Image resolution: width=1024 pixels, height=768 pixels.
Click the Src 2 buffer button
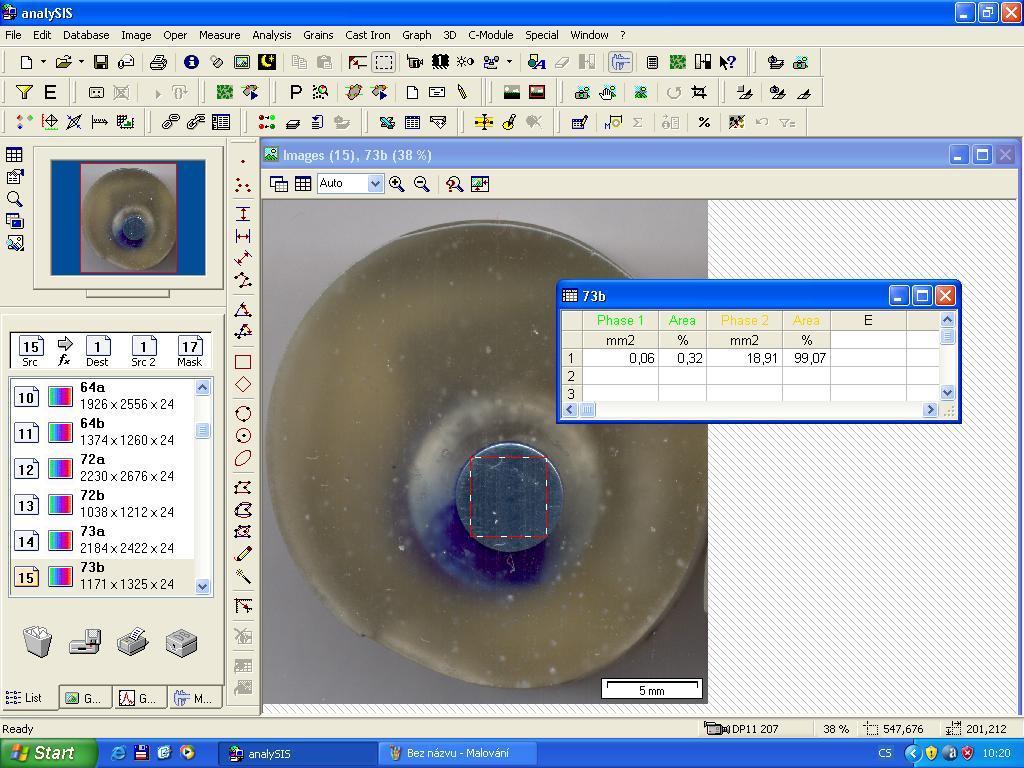[x=144, y=351]
